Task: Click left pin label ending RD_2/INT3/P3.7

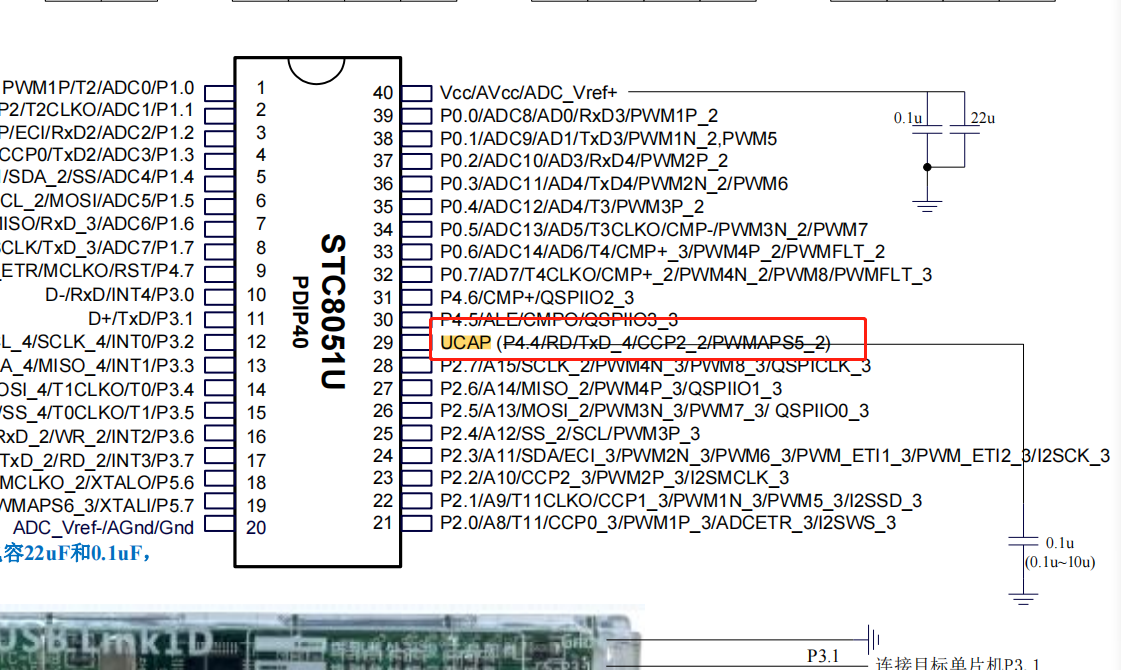Action: [97, 460]
